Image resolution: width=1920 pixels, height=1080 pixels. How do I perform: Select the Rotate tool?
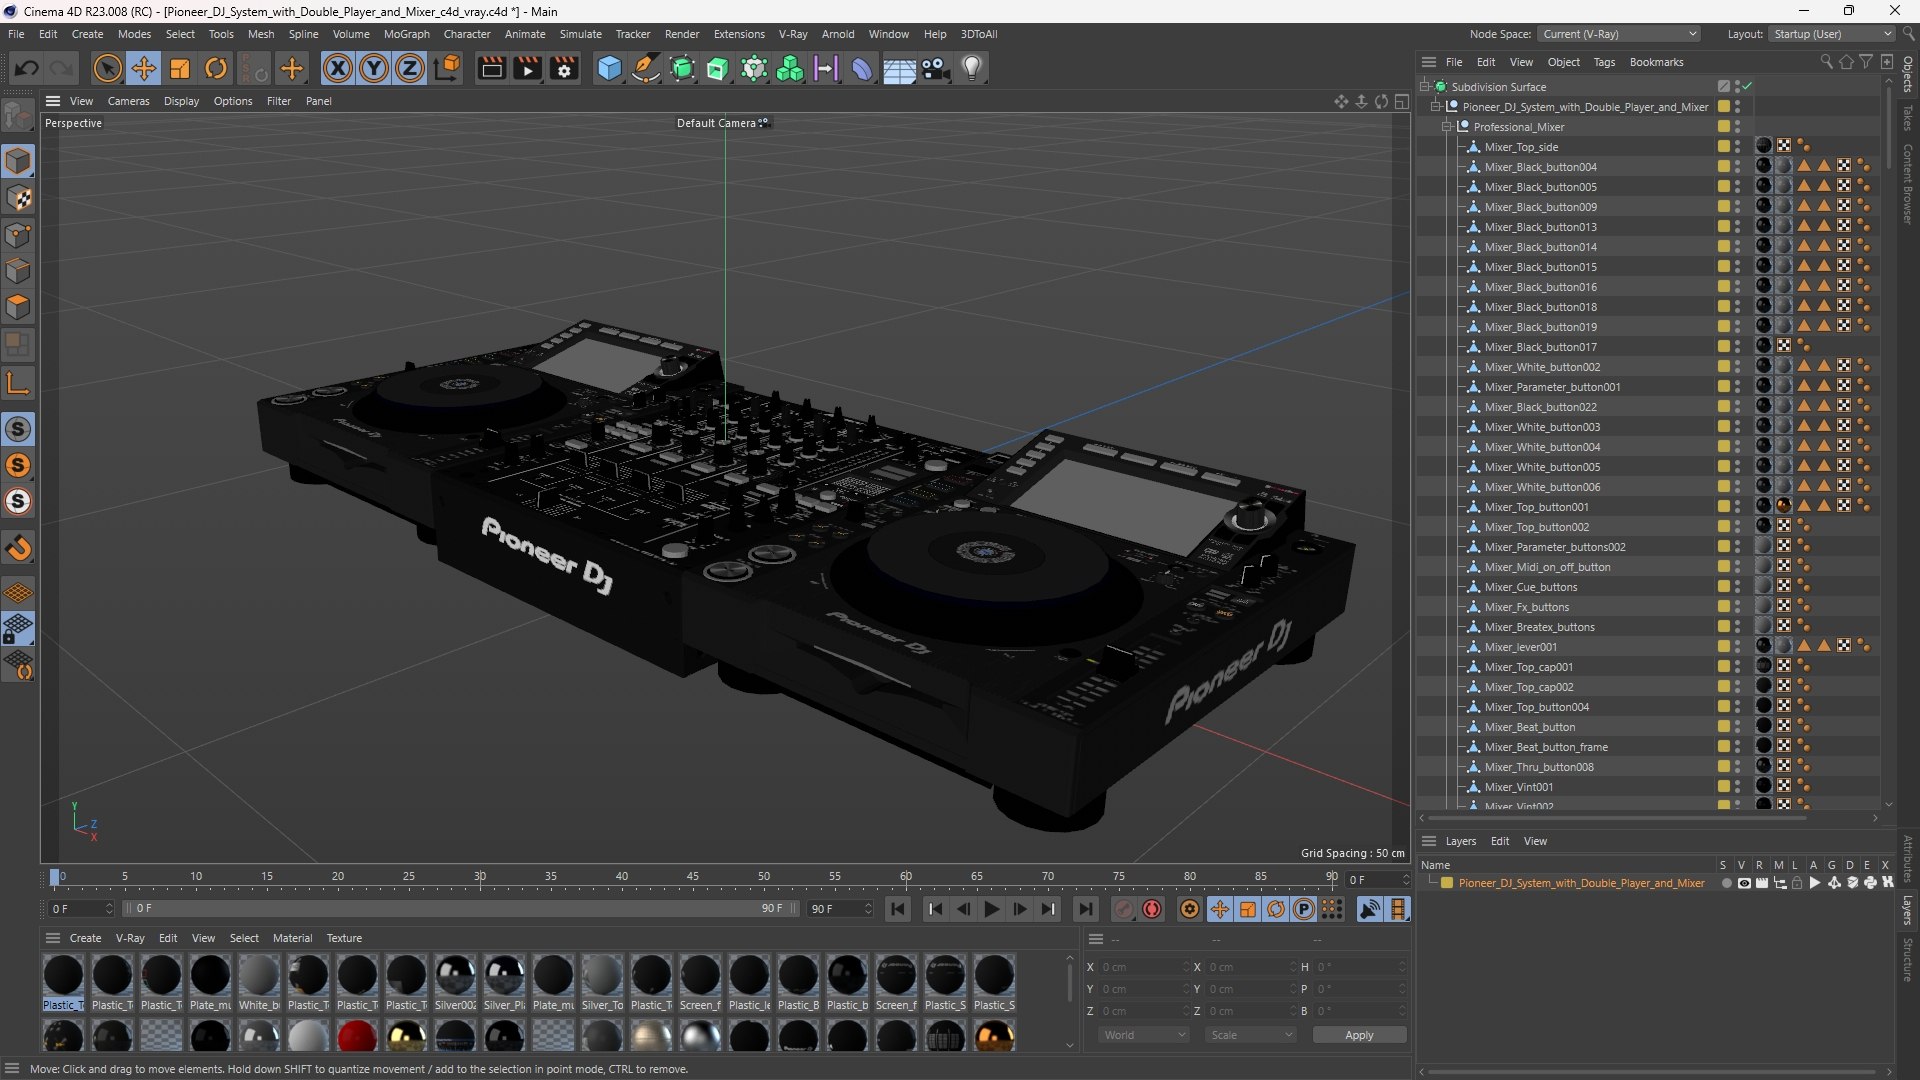coord(216,68)
